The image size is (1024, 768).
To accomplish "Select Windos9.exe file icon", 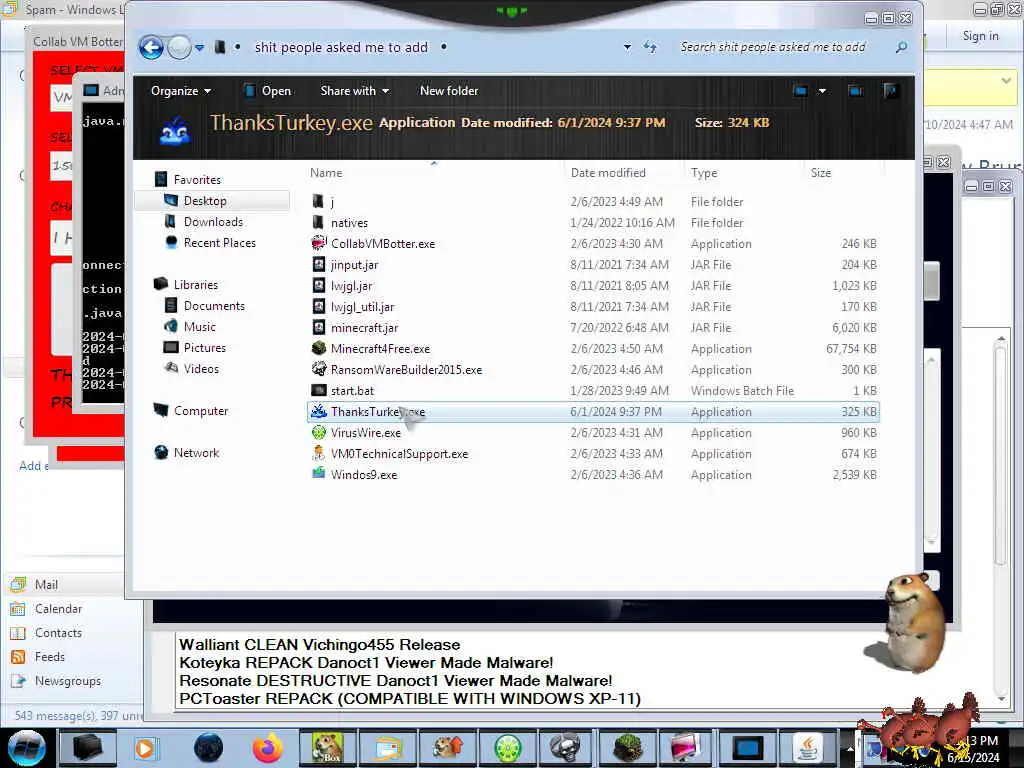I will tap(319, 474).
